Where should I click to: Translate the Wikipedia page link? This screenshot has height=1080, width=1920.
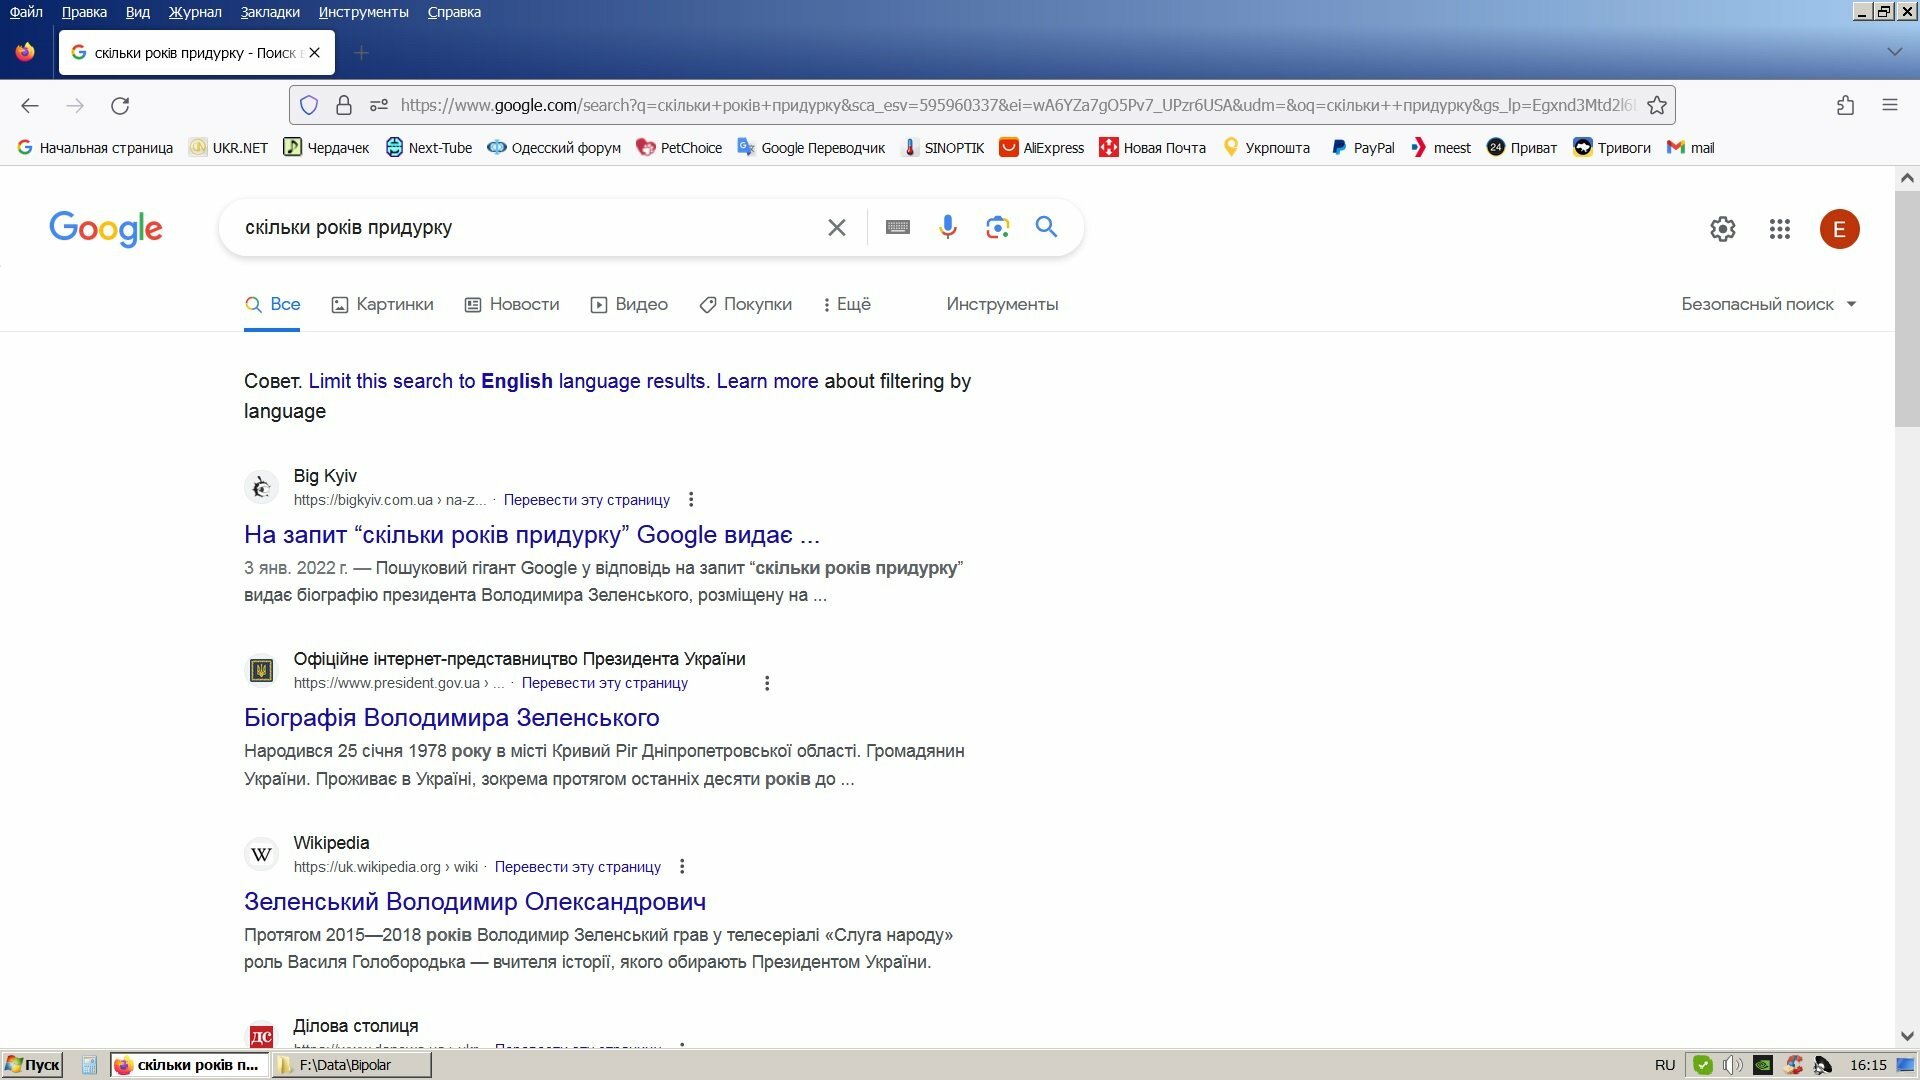tap(578, 867)
